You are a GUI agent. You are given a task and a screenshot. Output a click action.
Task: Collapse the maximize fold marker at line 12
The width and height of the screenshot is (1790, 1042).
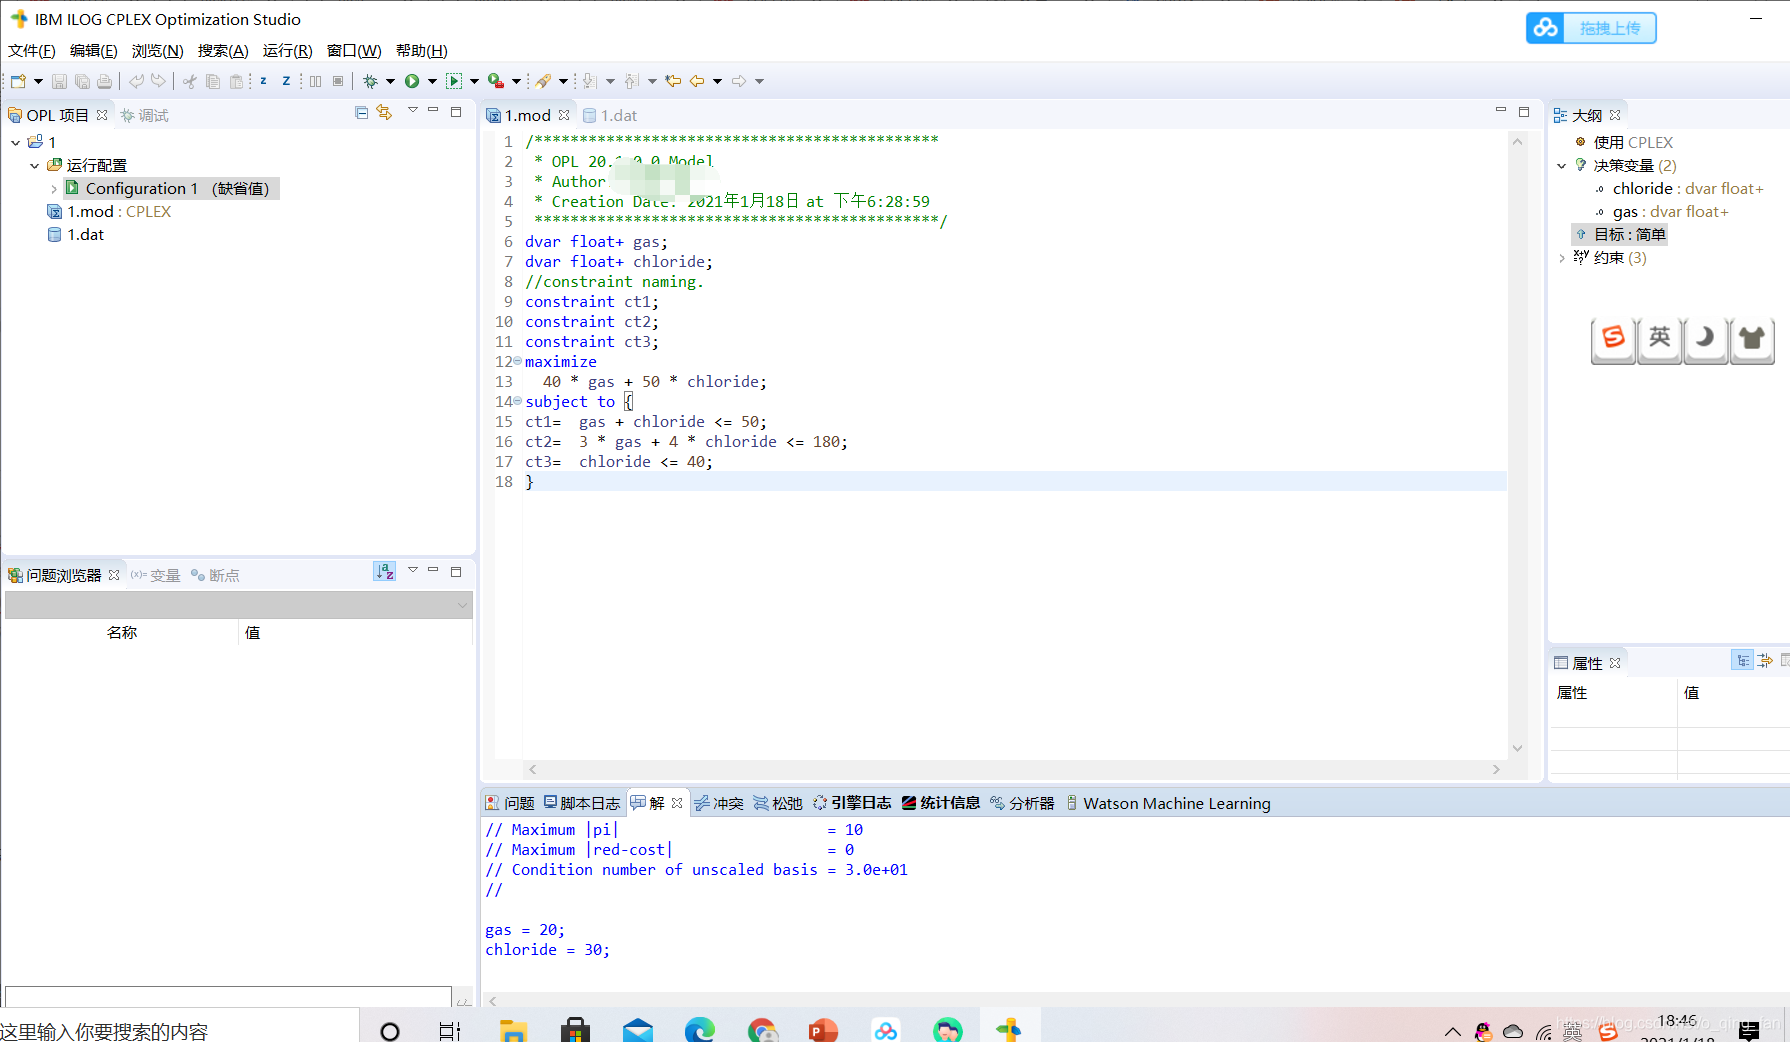tap(517, 361)
